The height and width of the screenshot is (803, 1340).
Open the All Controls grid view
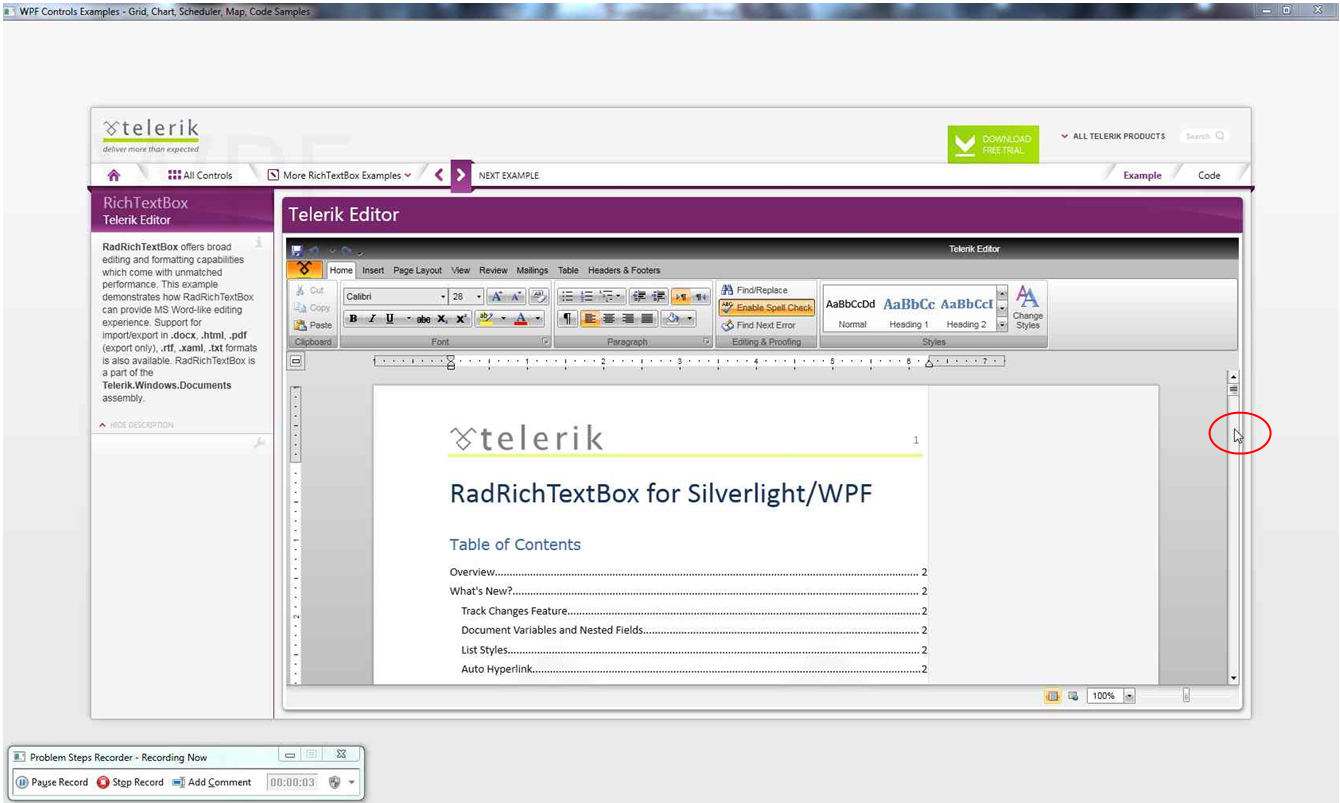coord(200,175)
